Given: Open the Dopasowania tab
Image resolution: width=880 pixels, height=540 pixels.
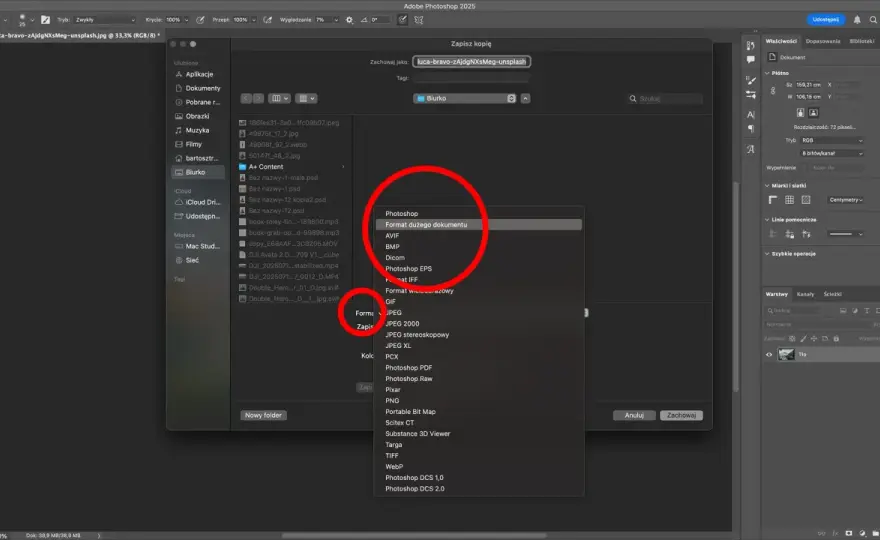Looking at the screenshot, I should (x=823, y=41).
